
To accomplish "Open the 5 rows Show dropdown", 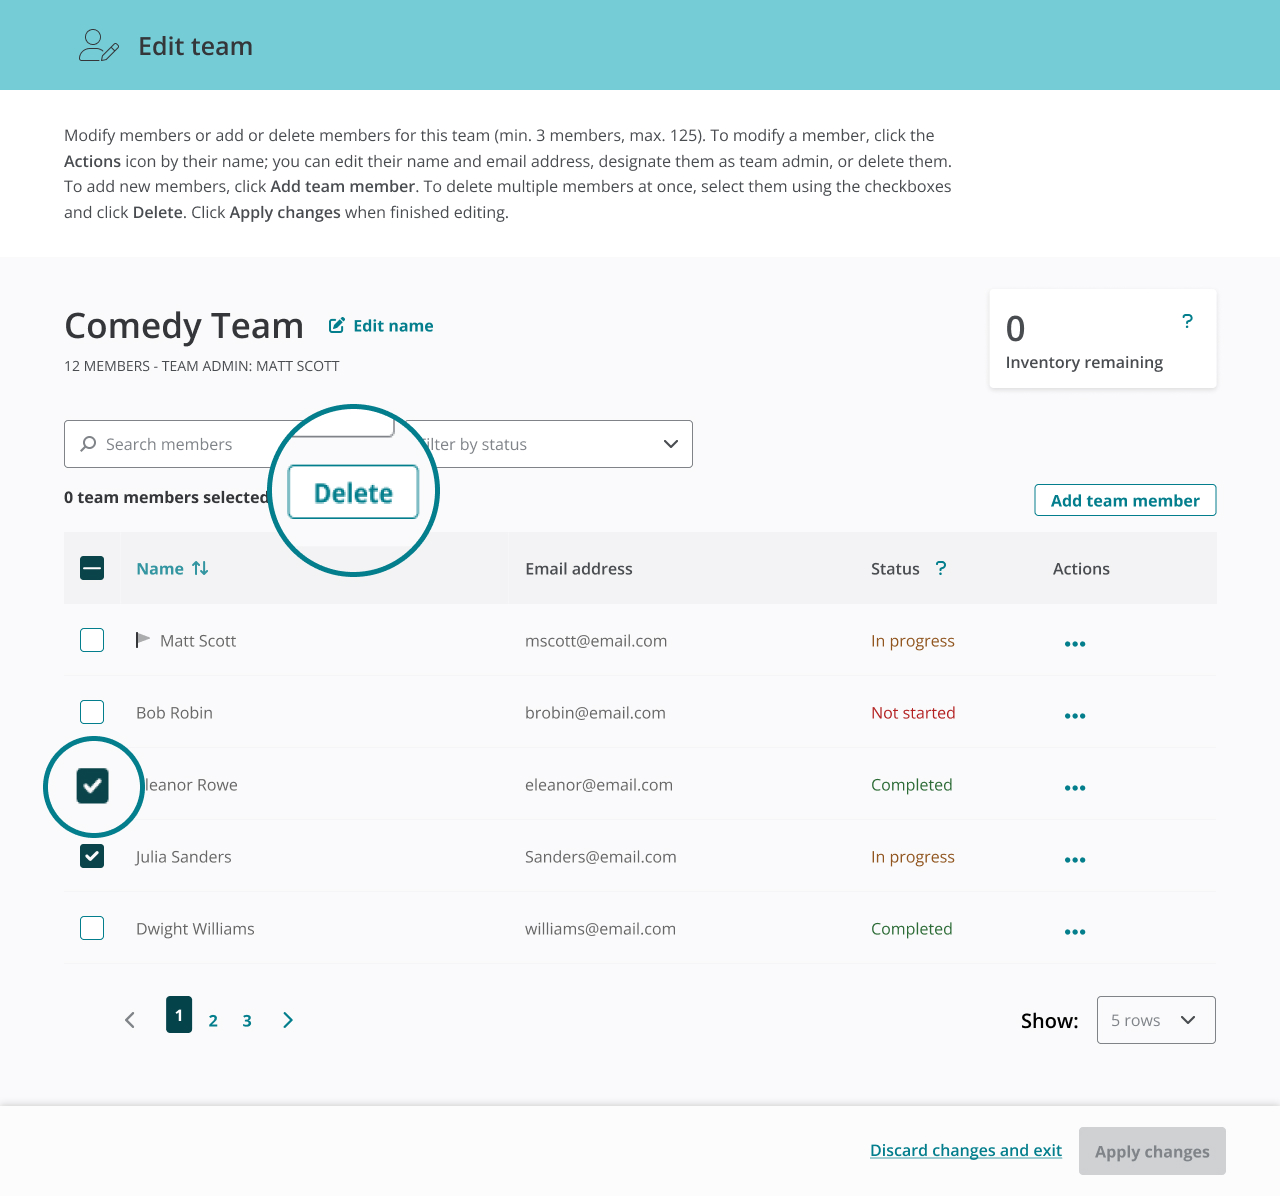I will [x=1156, y=1020].
